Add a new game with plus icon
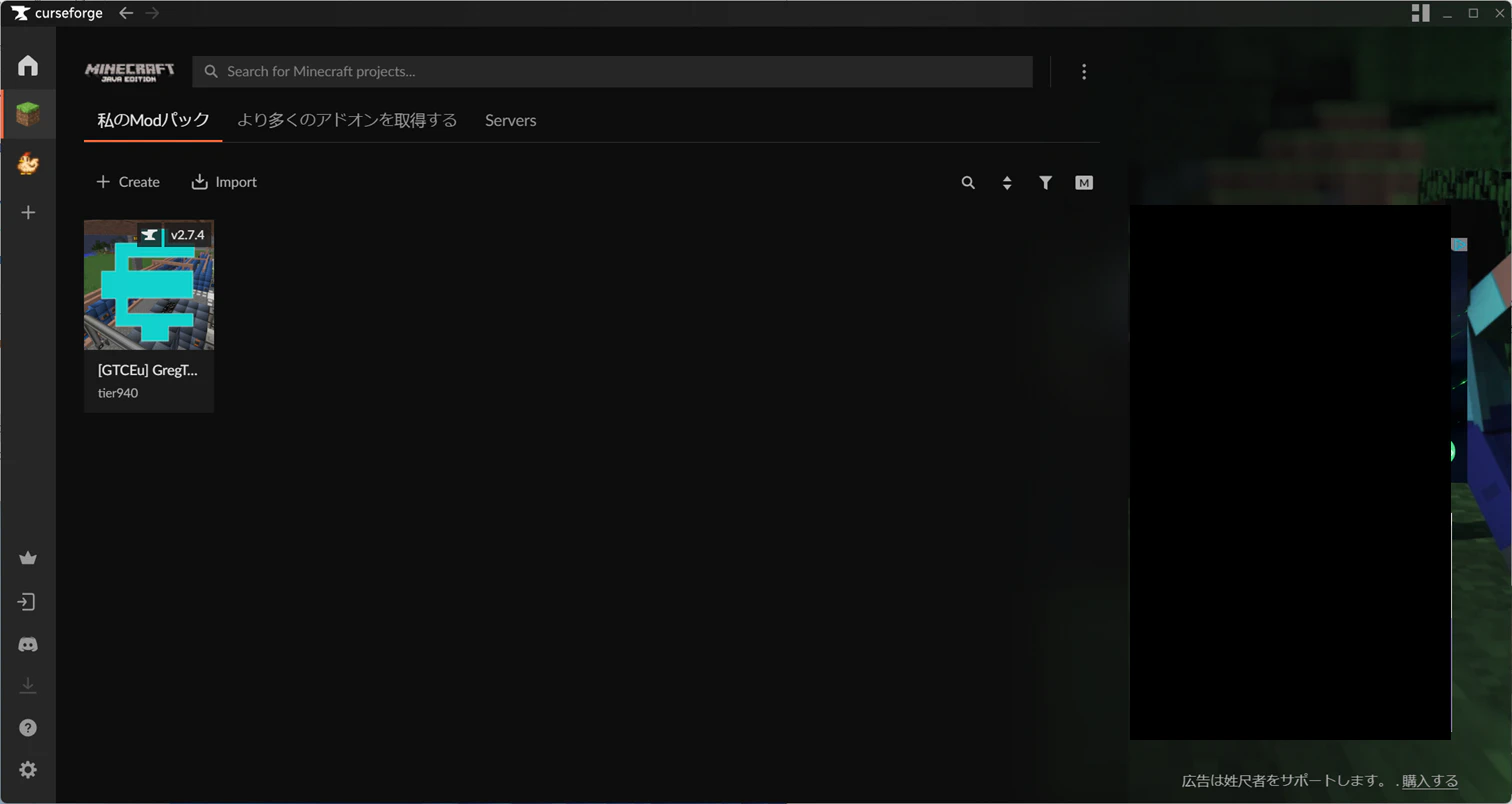Screen dimensions: 1512x804 pyautogui.click(x=28, y=212)
